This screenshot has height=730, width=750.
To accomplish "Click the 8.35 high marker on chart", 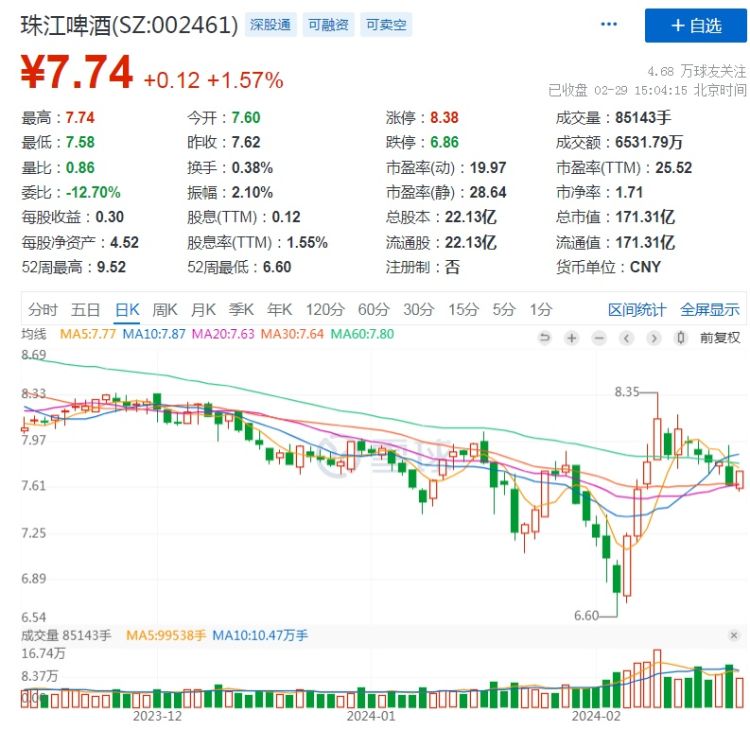I will [x=627, y=392].
